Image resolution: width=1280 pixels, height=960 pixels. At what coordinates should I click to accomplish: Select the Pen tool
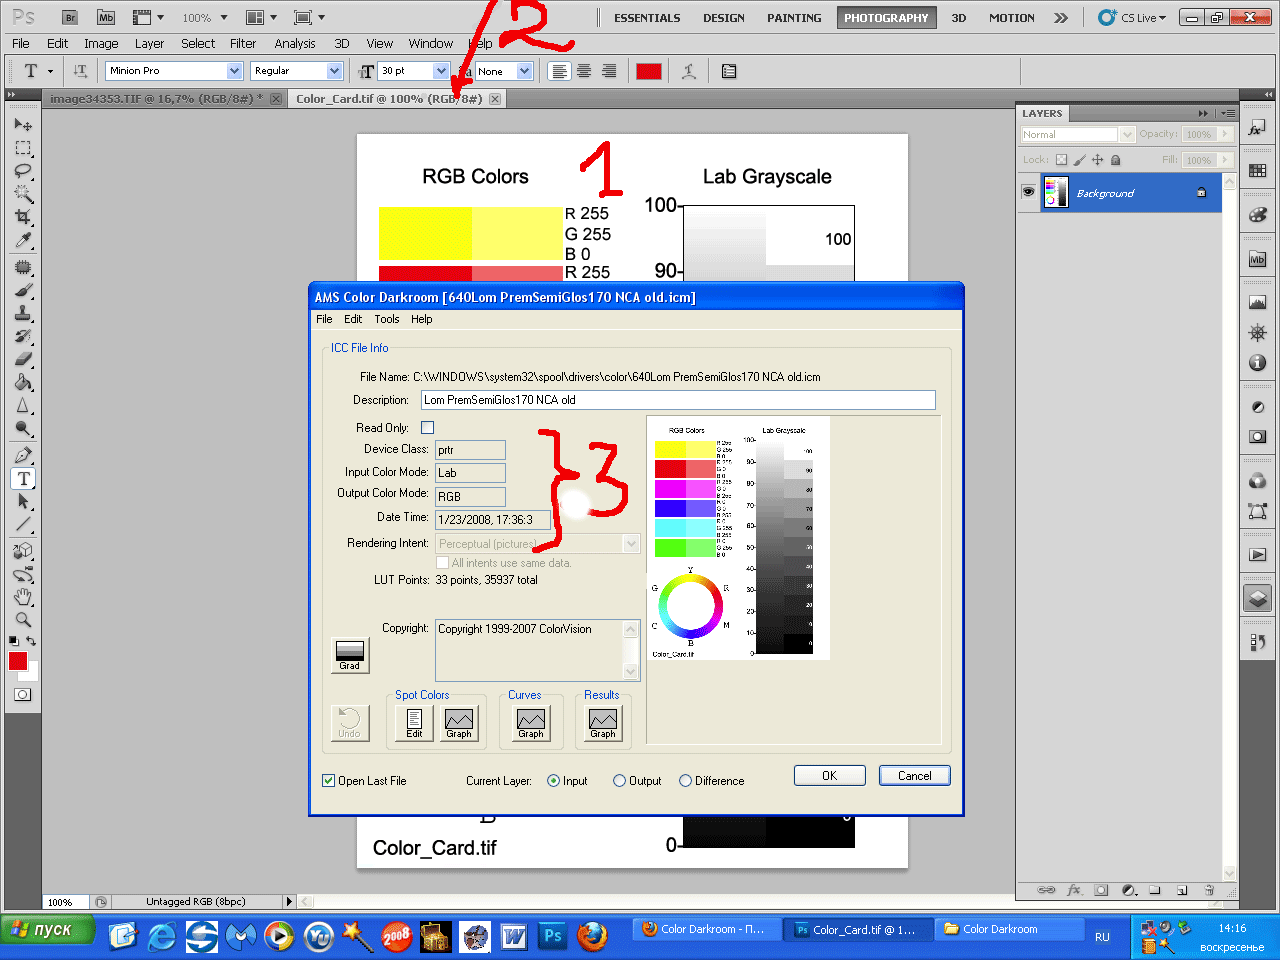(x=23, y=455)
